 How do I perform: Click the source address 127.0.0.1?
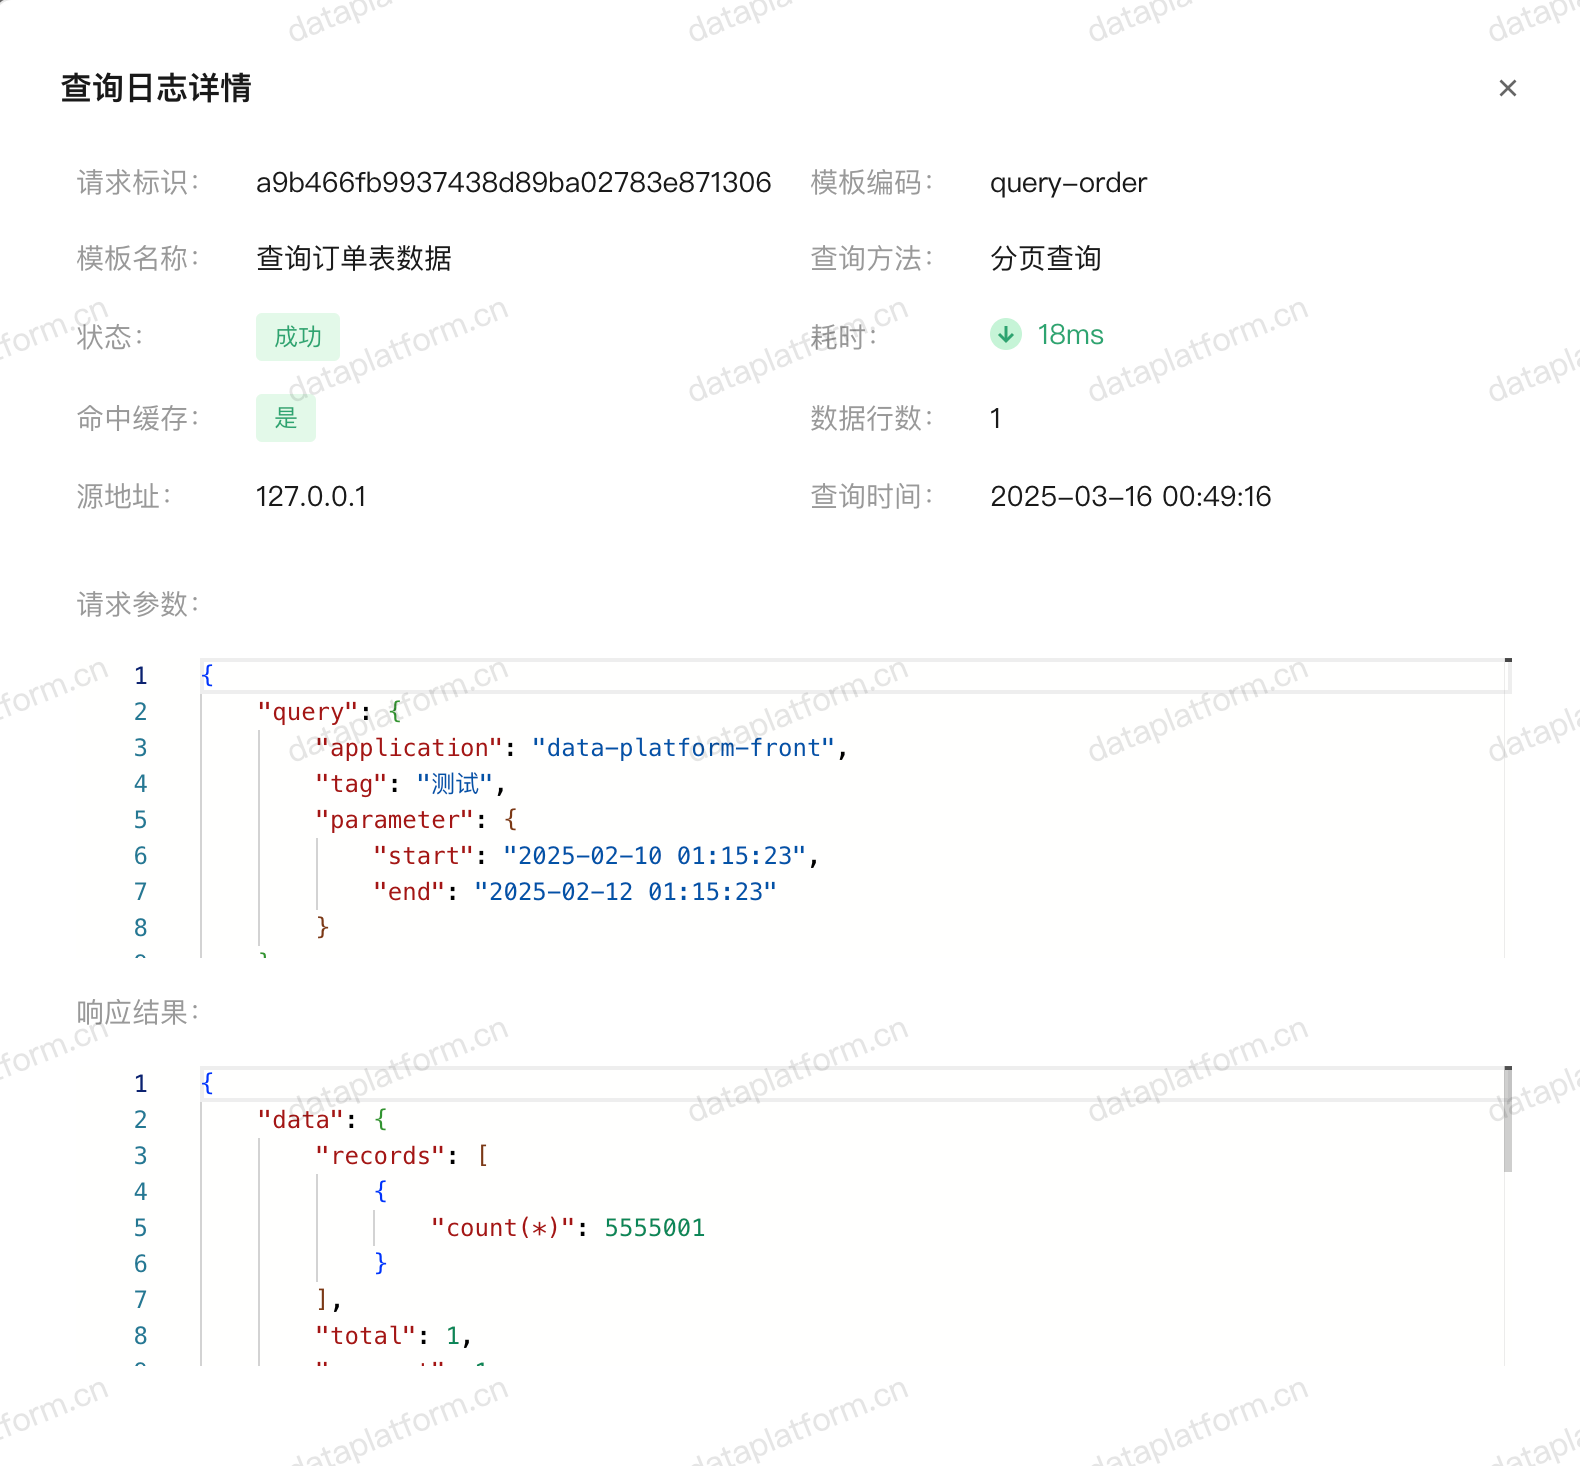(x=311, y=497)
